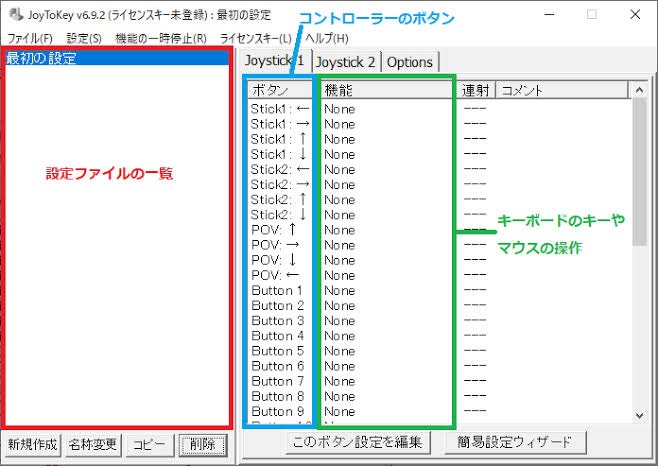The image size is (658, 466).
Task: Open the 設定(S) menu
Action: click(x=84, y=39)
